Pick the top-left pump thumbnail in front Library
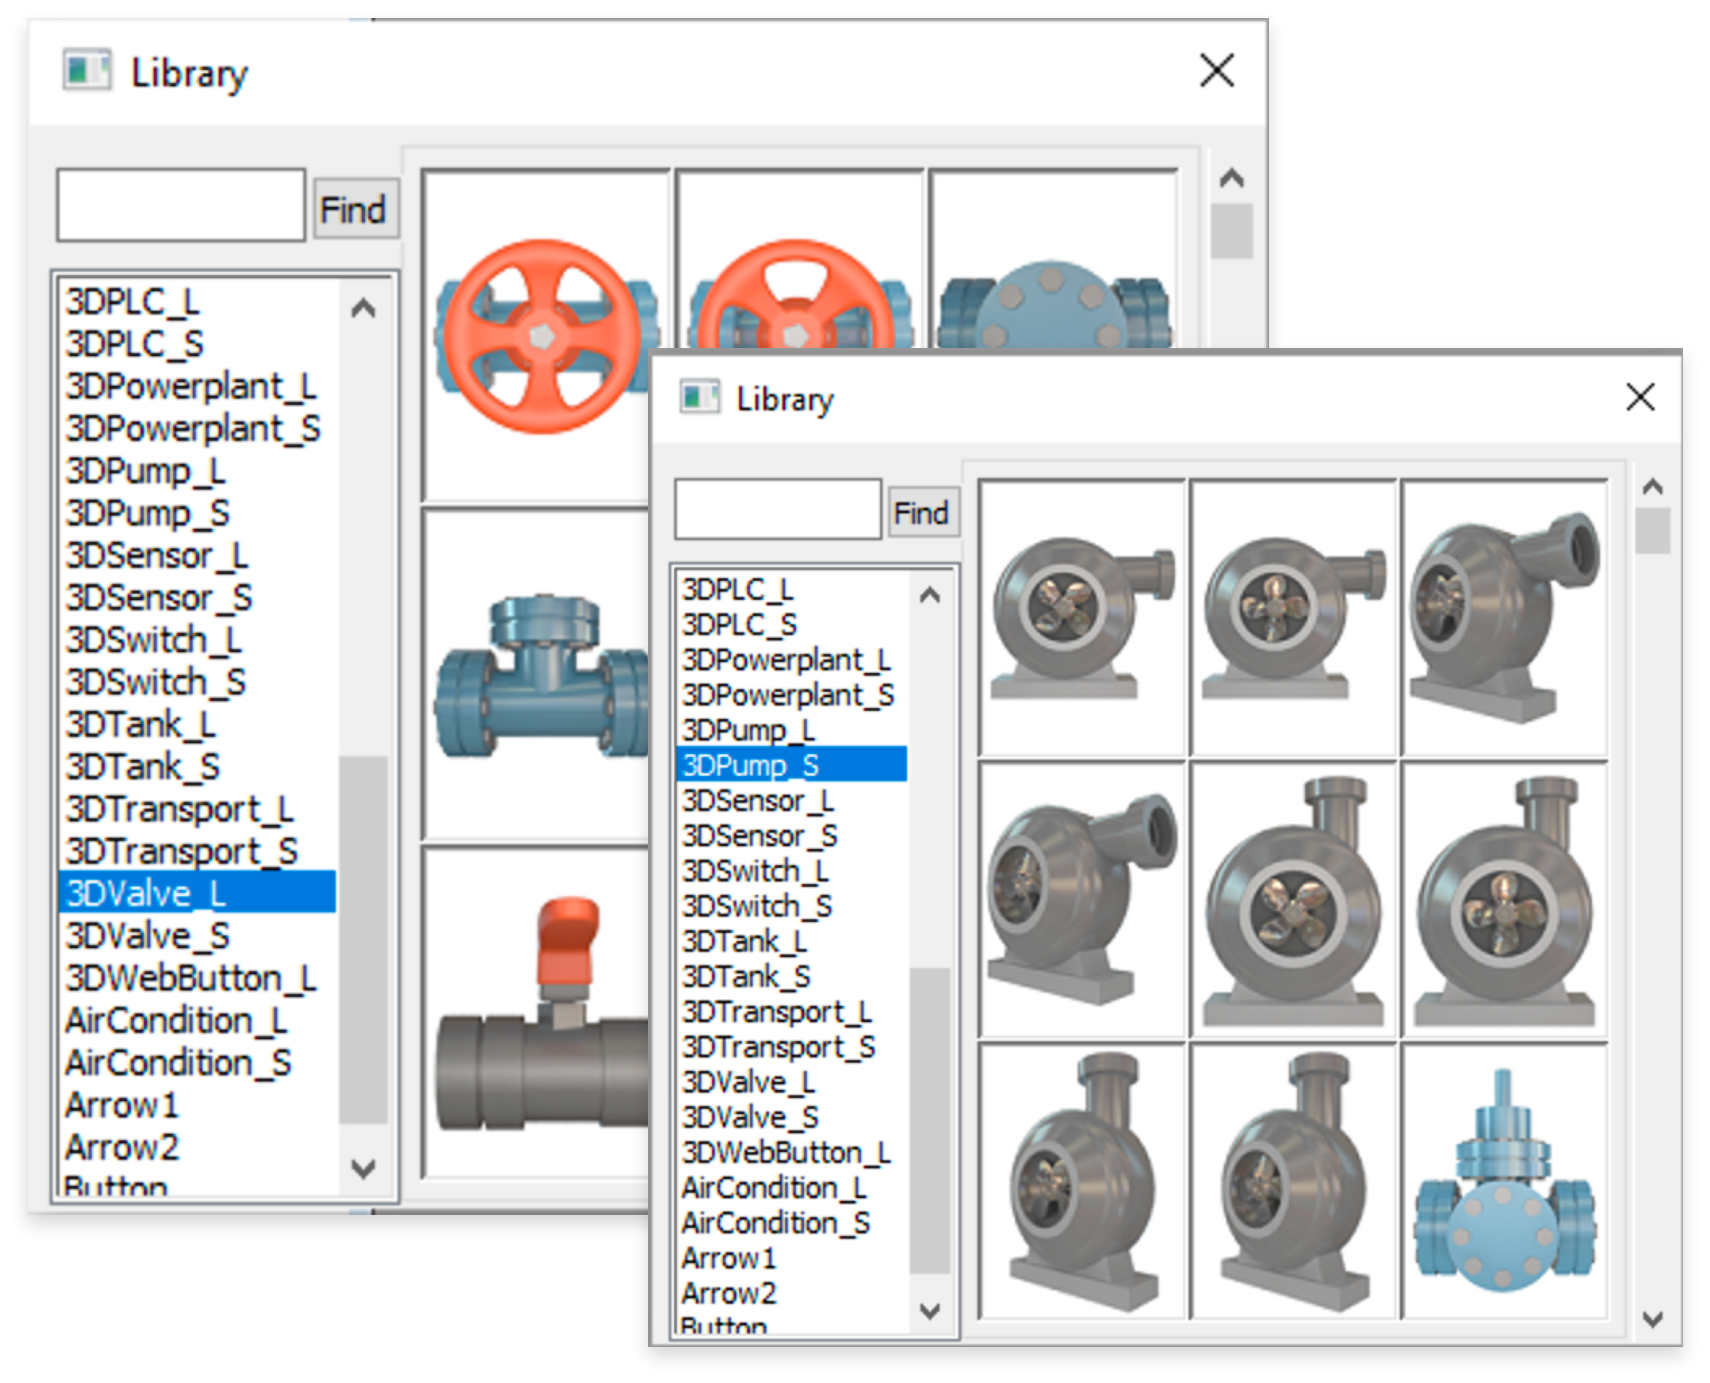The height and width of the screenshot is (1383, 1710). 1082,618
